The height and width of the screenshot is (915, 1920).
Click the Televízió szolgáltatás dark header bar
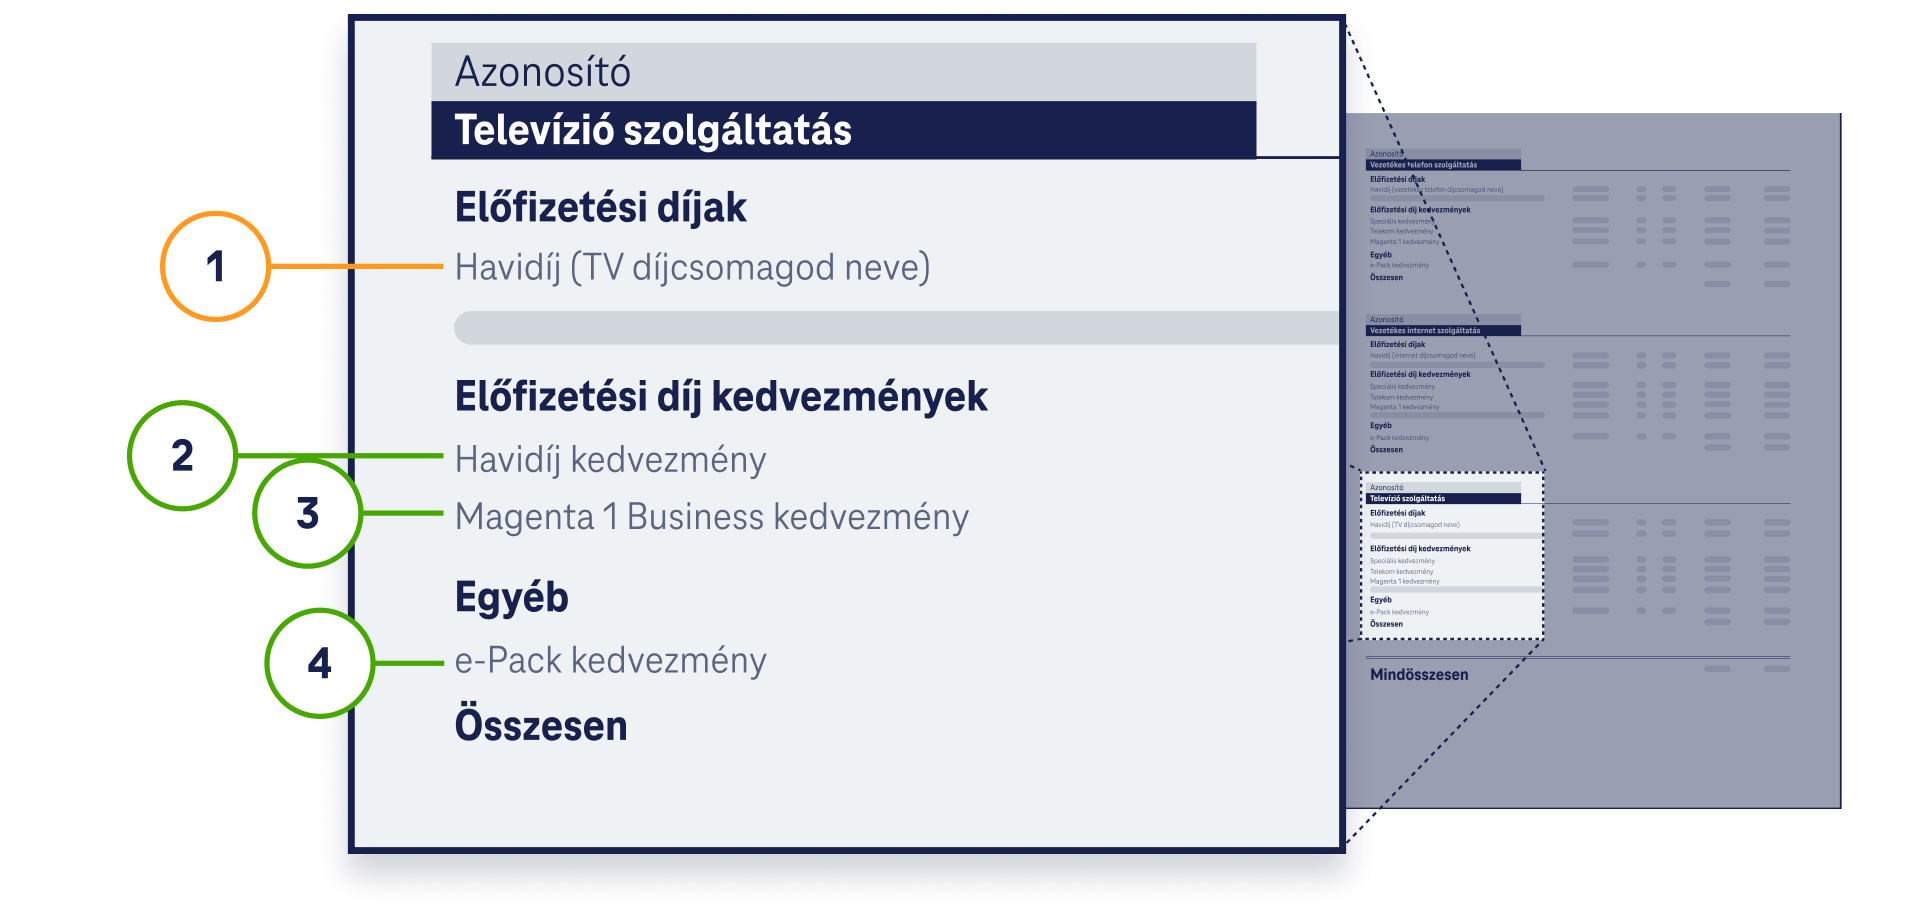(x=842, y=131)
